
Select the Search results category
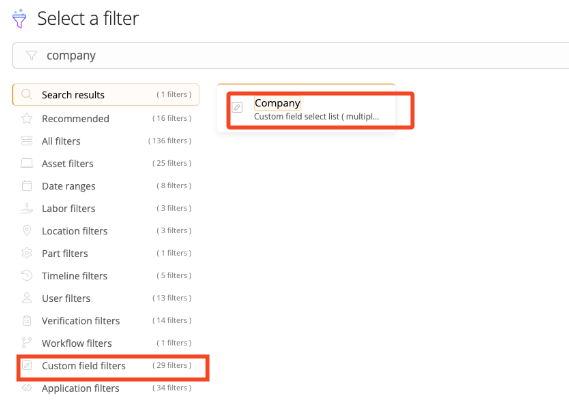(x=106, y=95)
